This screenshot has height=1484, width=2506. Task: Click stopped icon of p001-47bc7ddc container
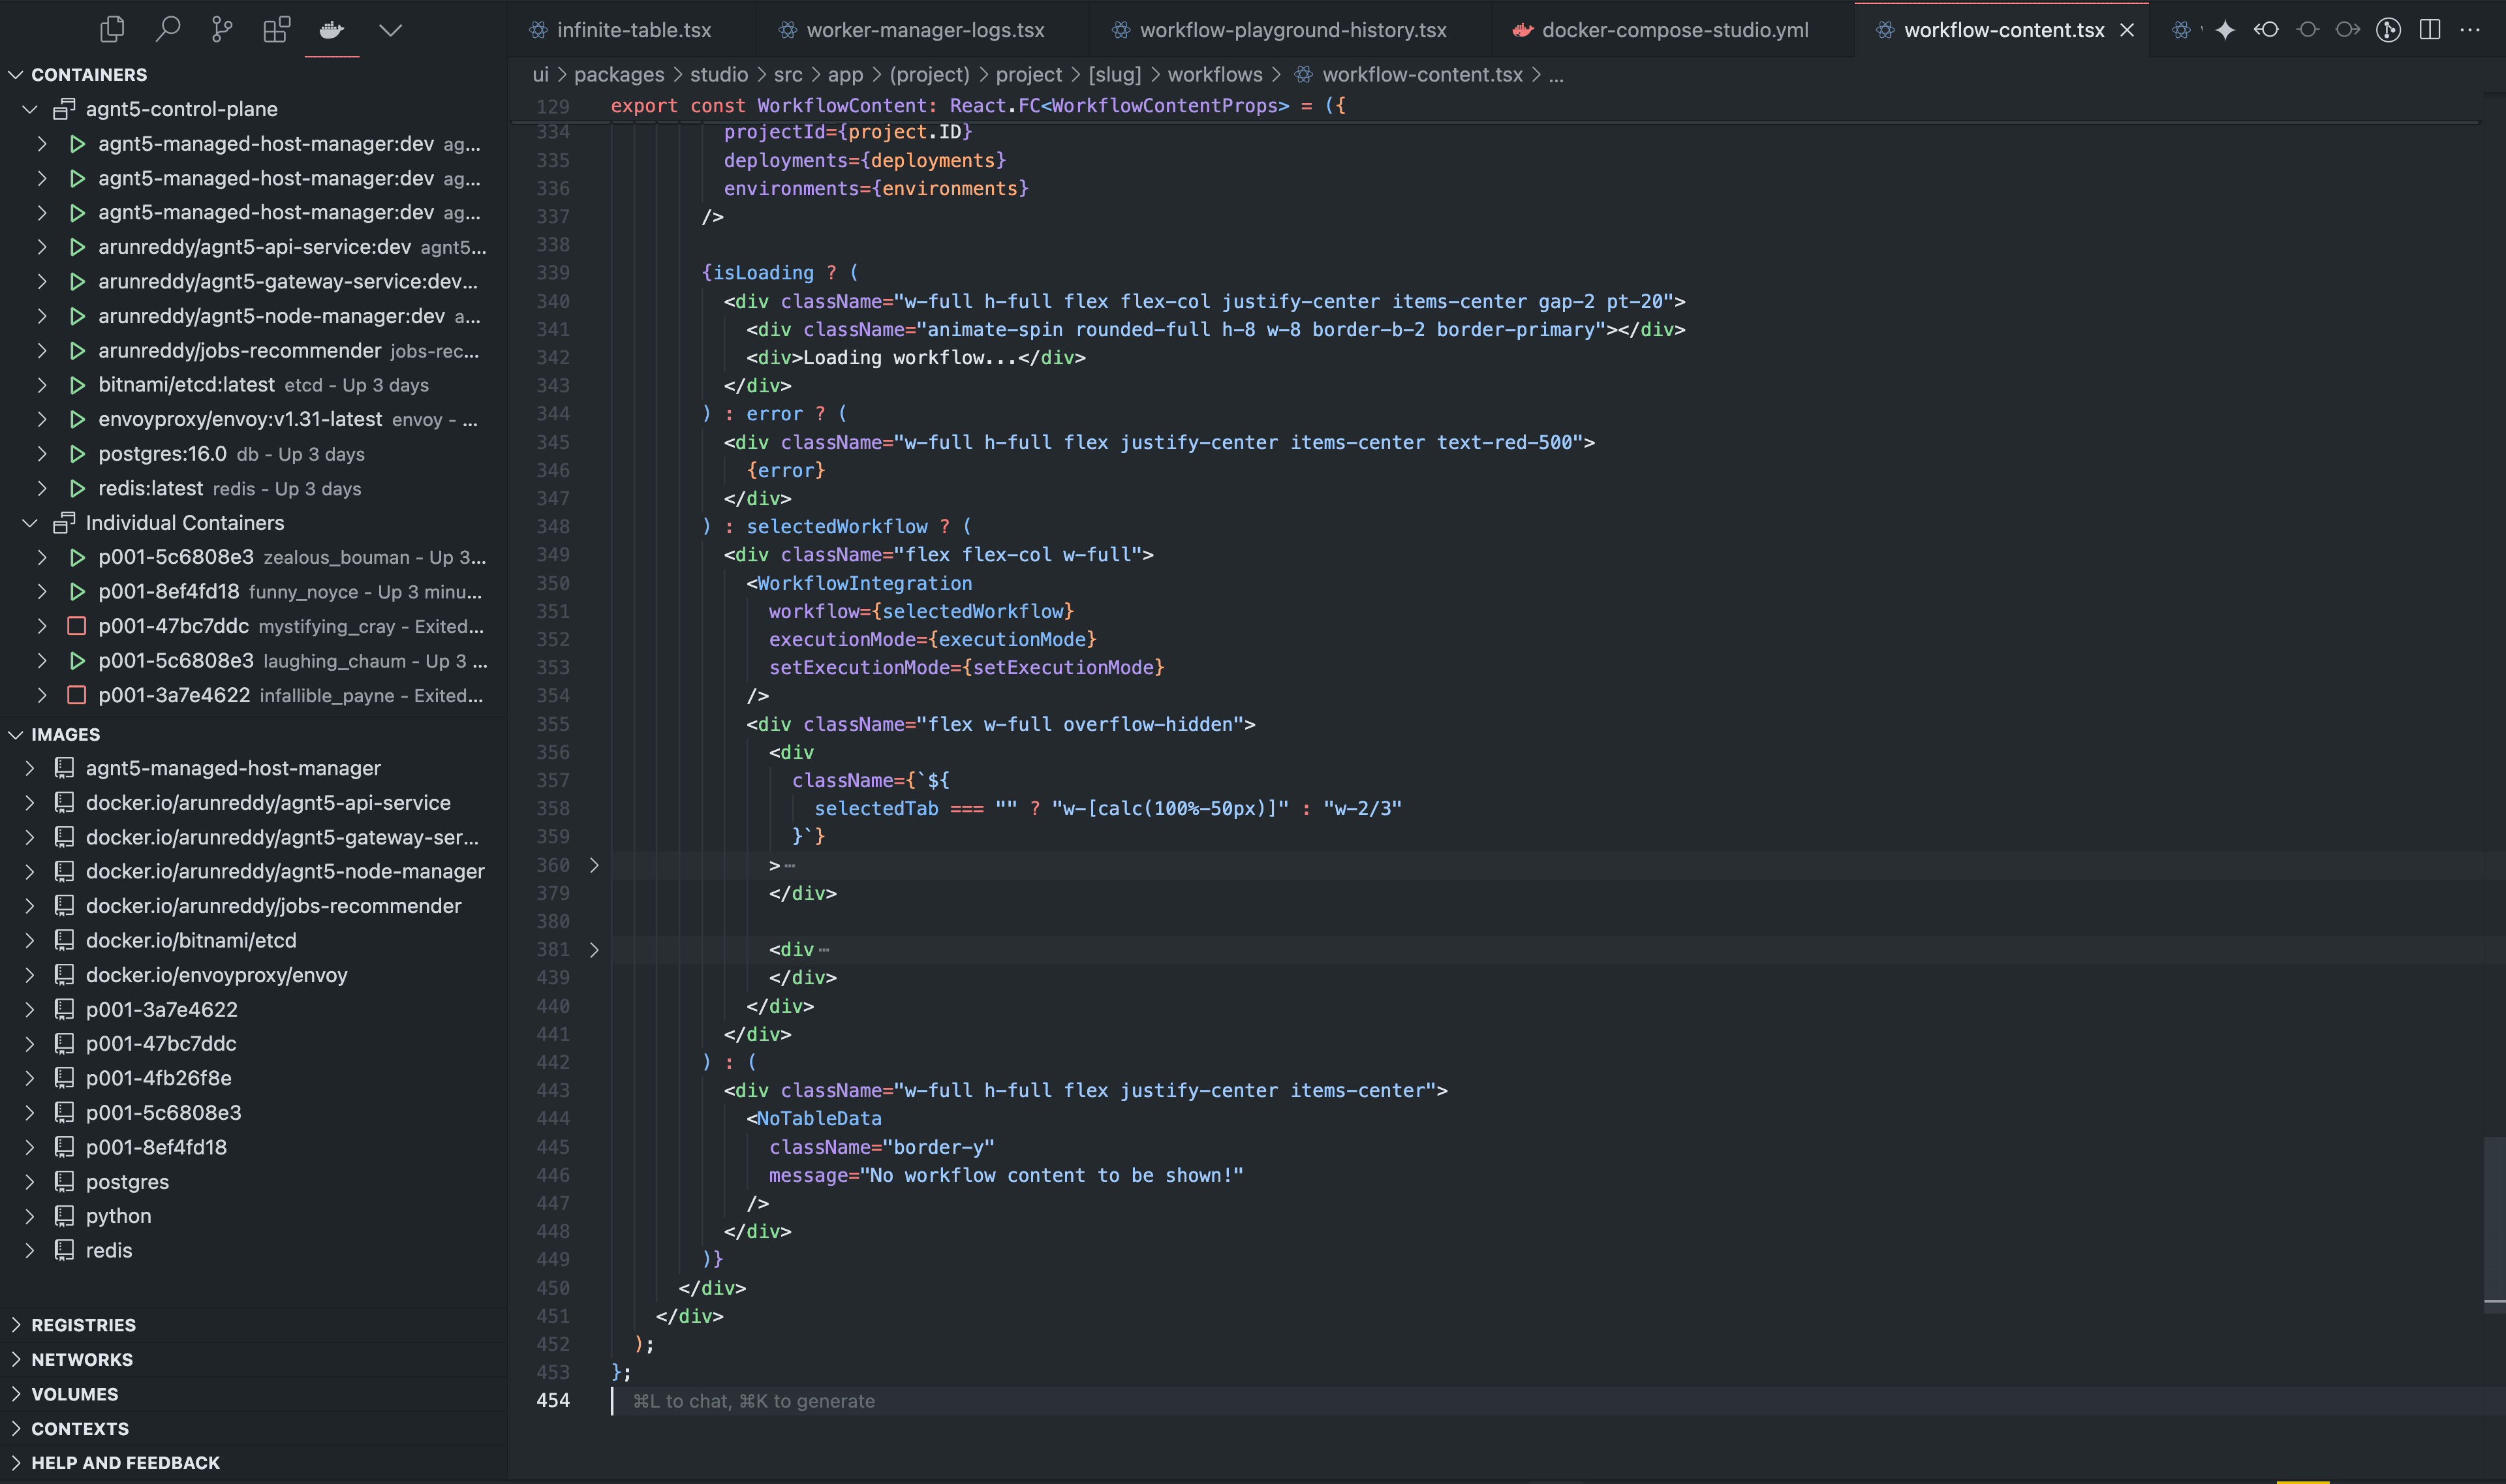coord(77,626)
